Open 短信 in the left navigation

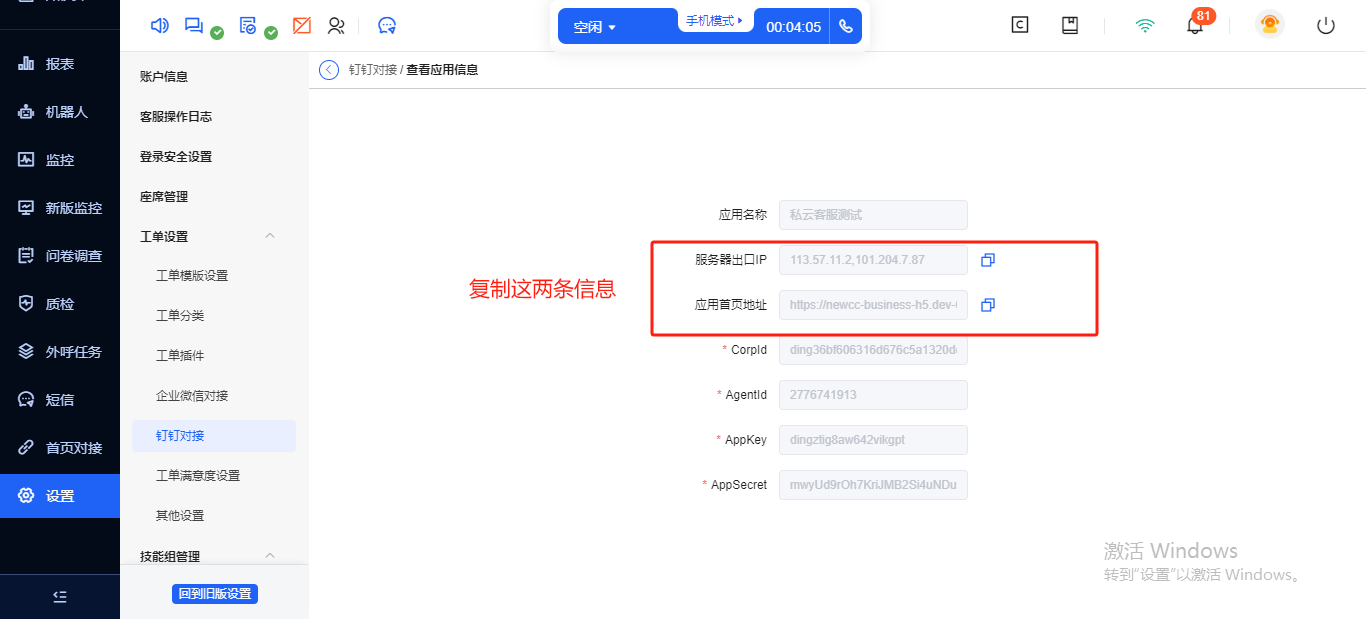click(x=60, y=400)
